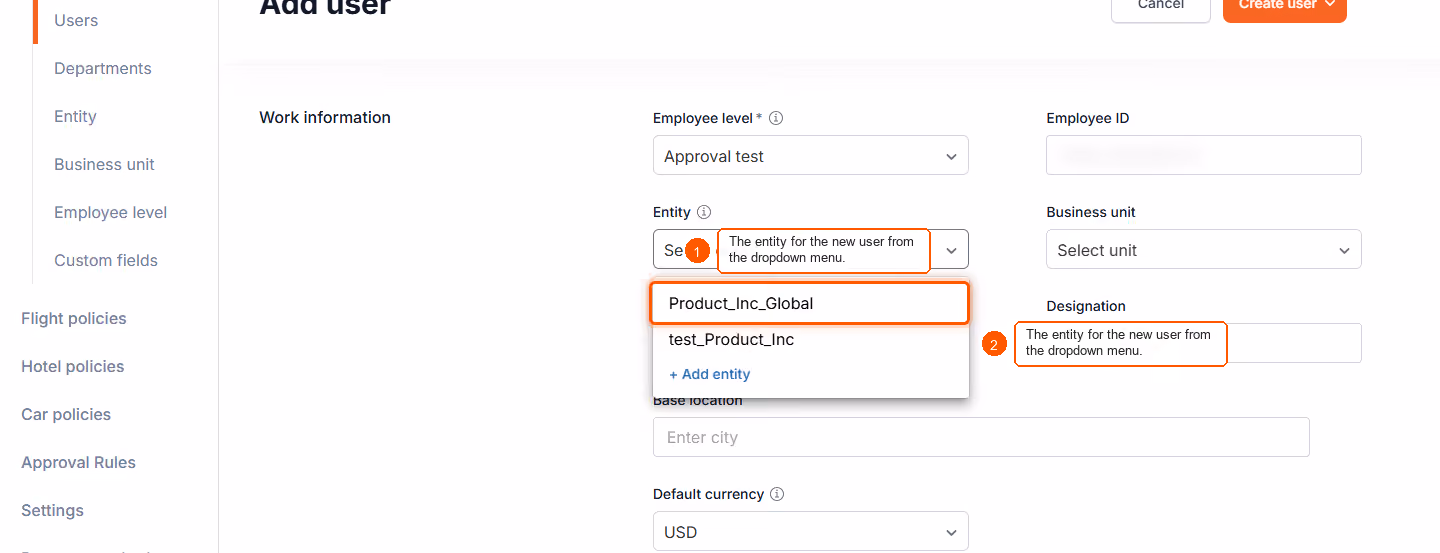Viewport: 1440px width, 553px height.
Task: Select Product_Inc_Global entity option
Action: [810, 303]
